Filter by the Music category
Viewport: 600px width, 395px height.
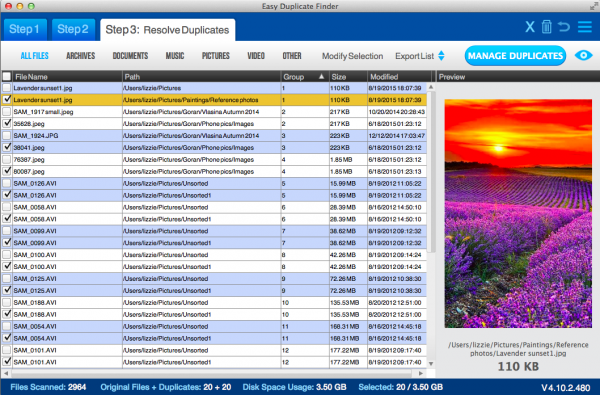click(175, 56)
